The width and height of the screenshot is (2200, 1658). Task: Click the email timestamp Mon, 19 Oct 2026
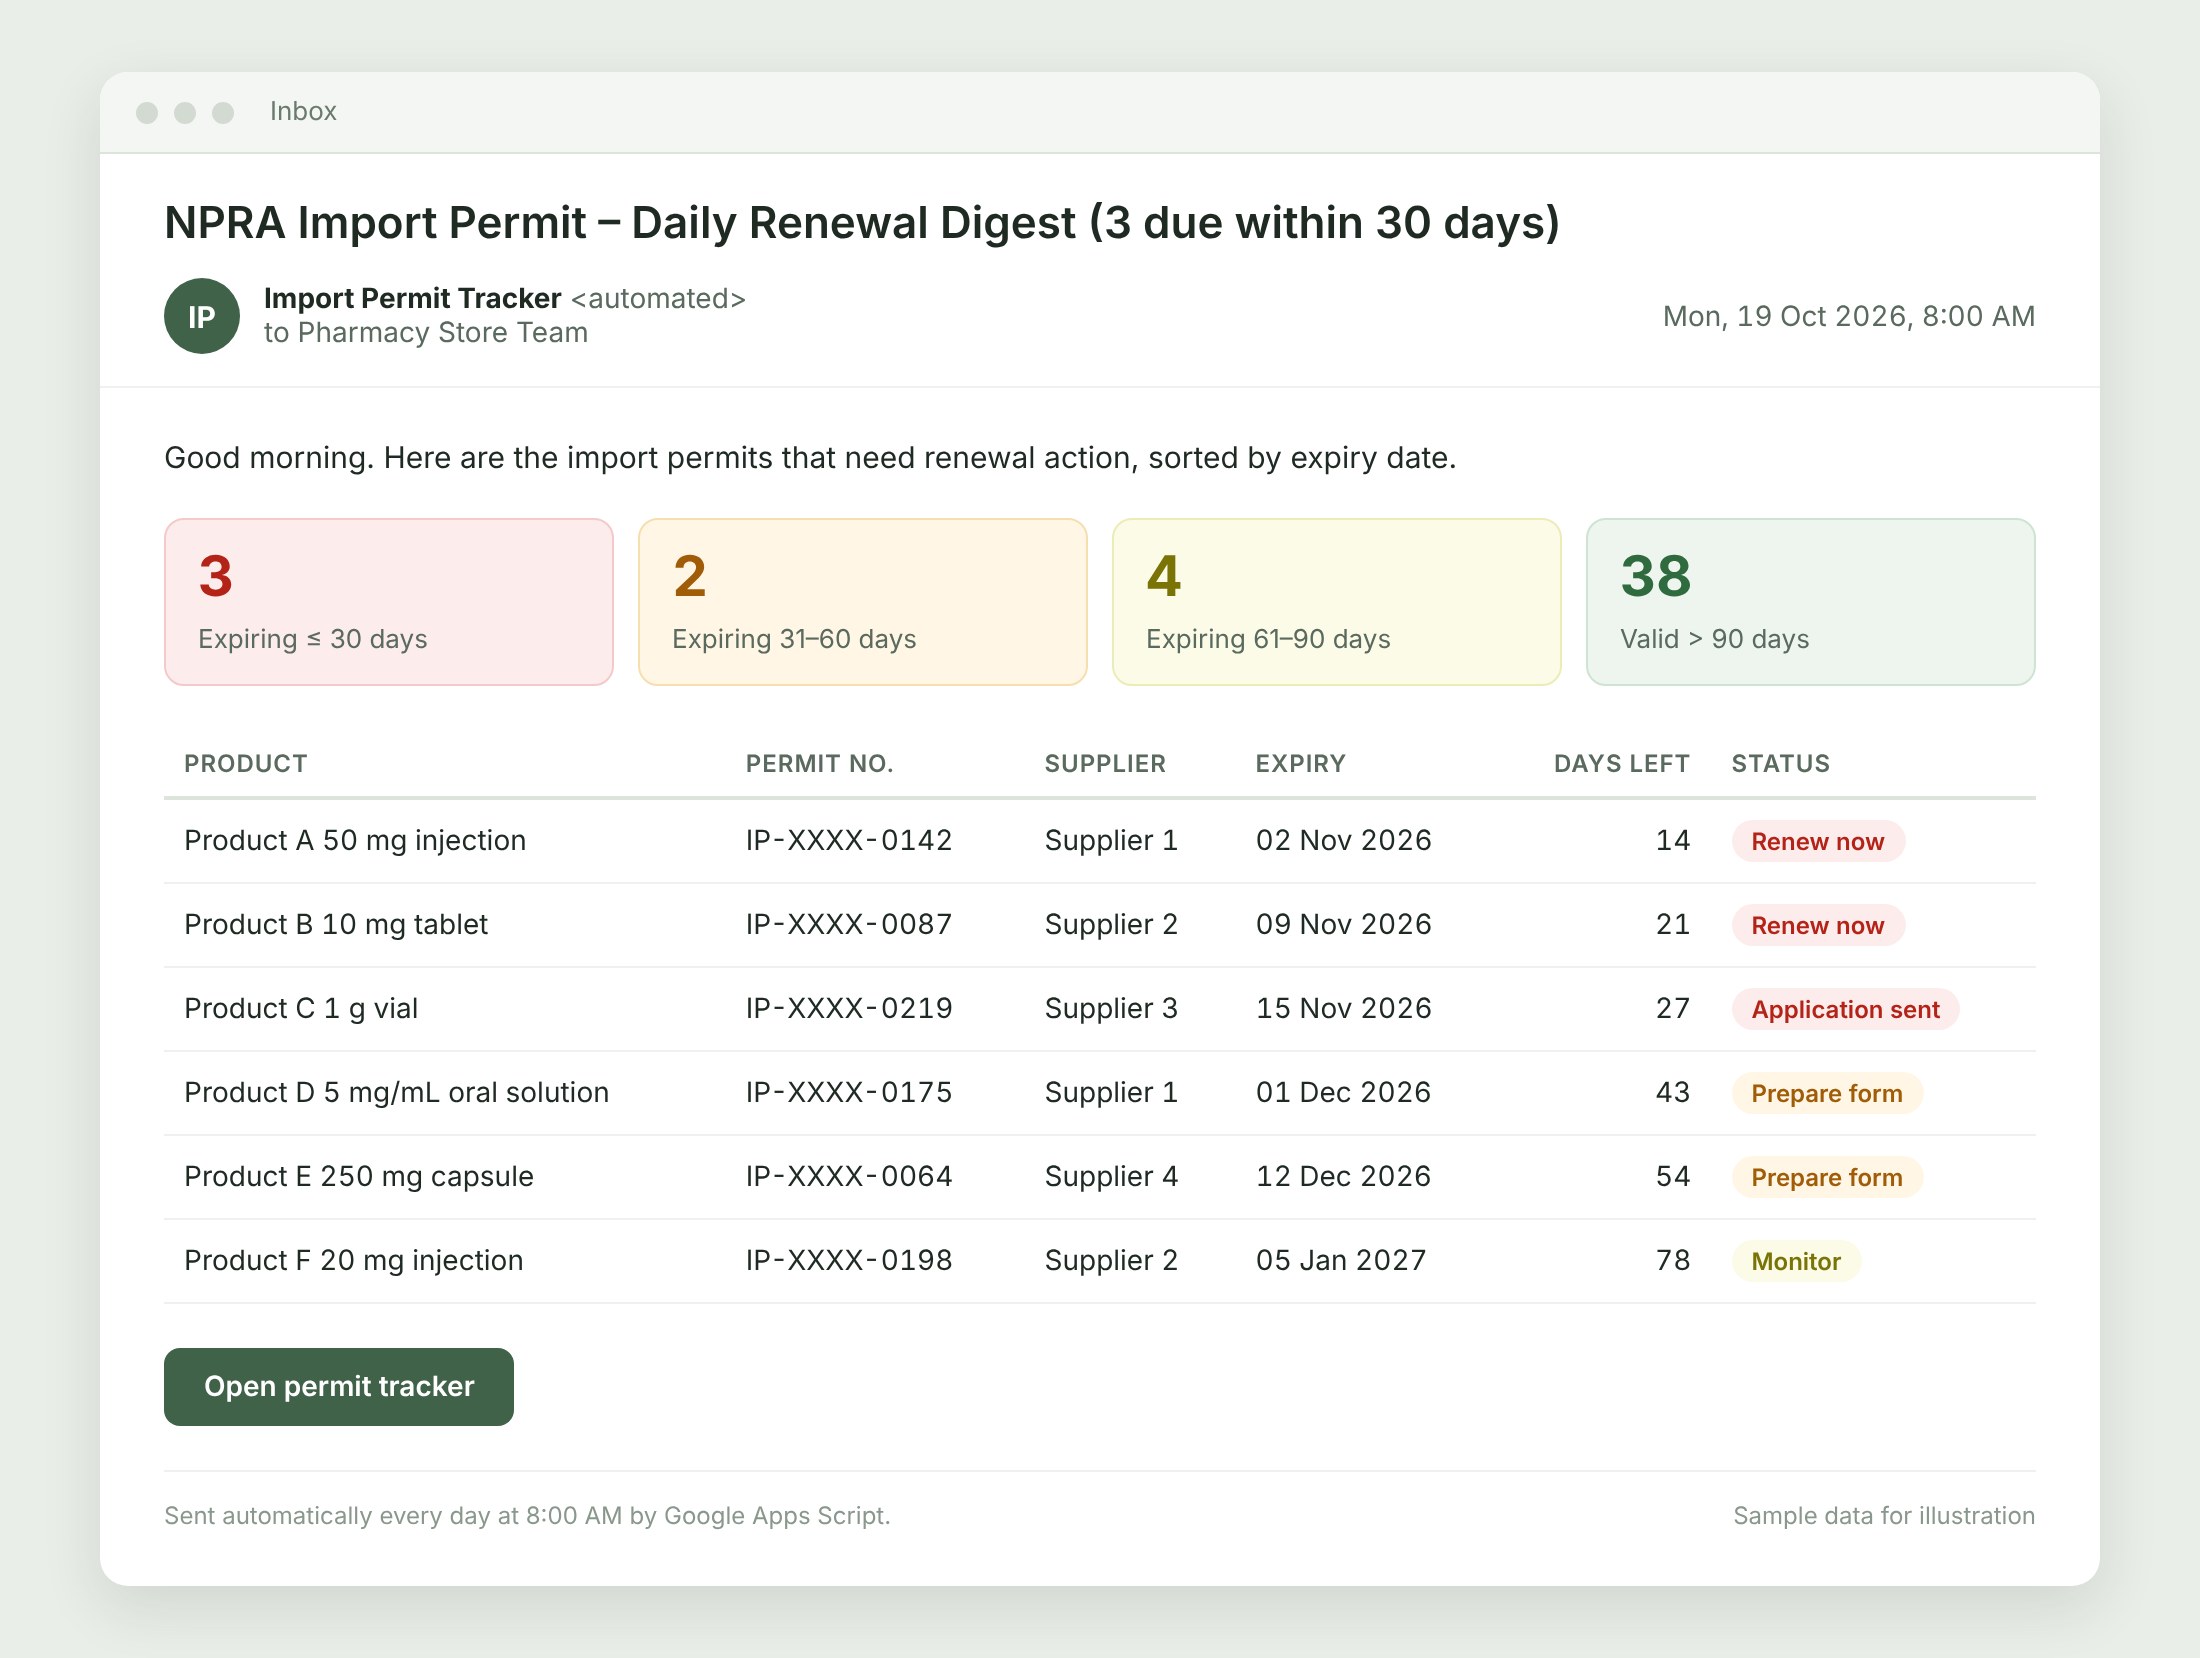click(x=1849, y=316)
